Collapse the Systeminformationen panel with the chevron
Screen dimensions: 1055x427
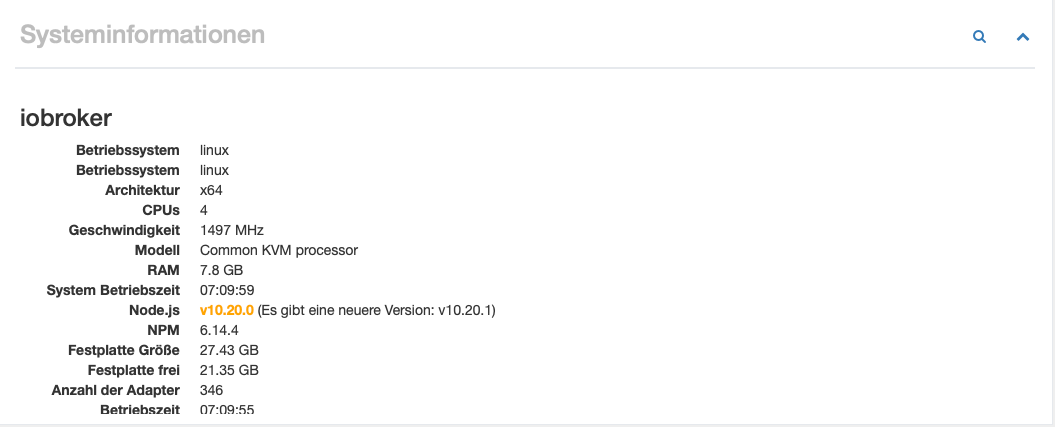(1023, 37)
